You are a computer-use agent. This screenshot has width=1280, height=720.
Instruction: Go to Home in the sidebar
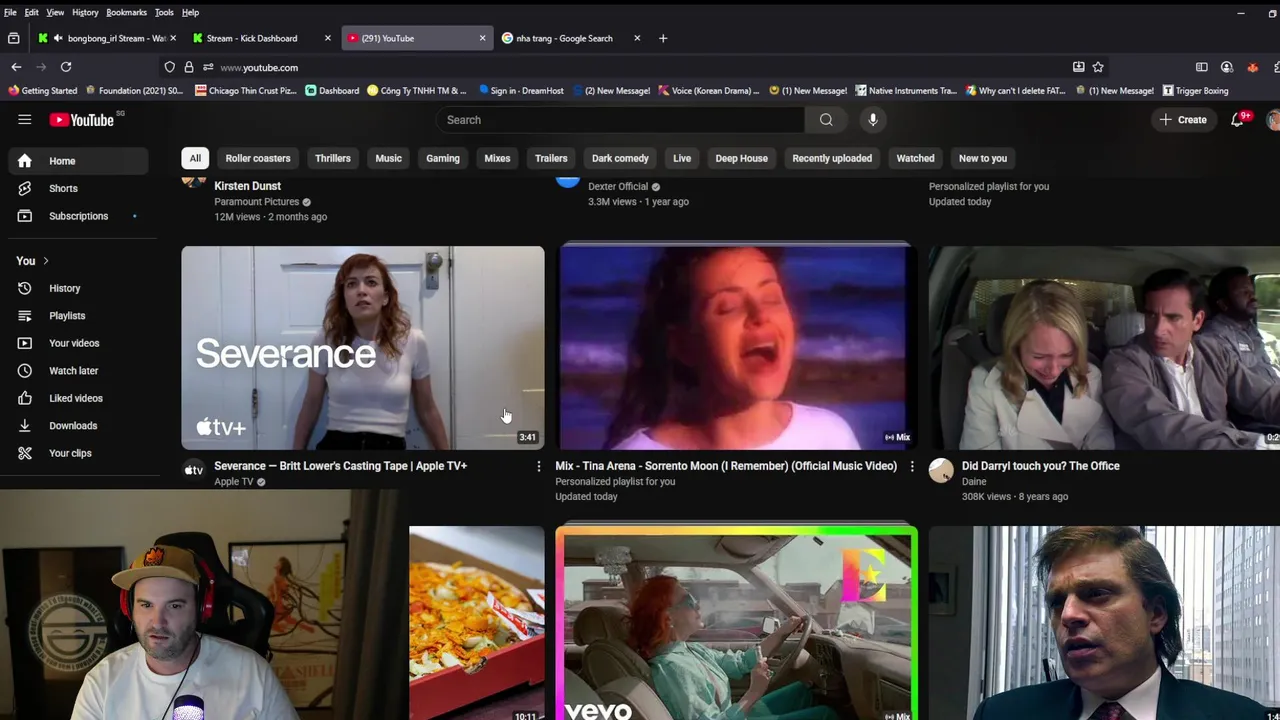pos(79,161)
